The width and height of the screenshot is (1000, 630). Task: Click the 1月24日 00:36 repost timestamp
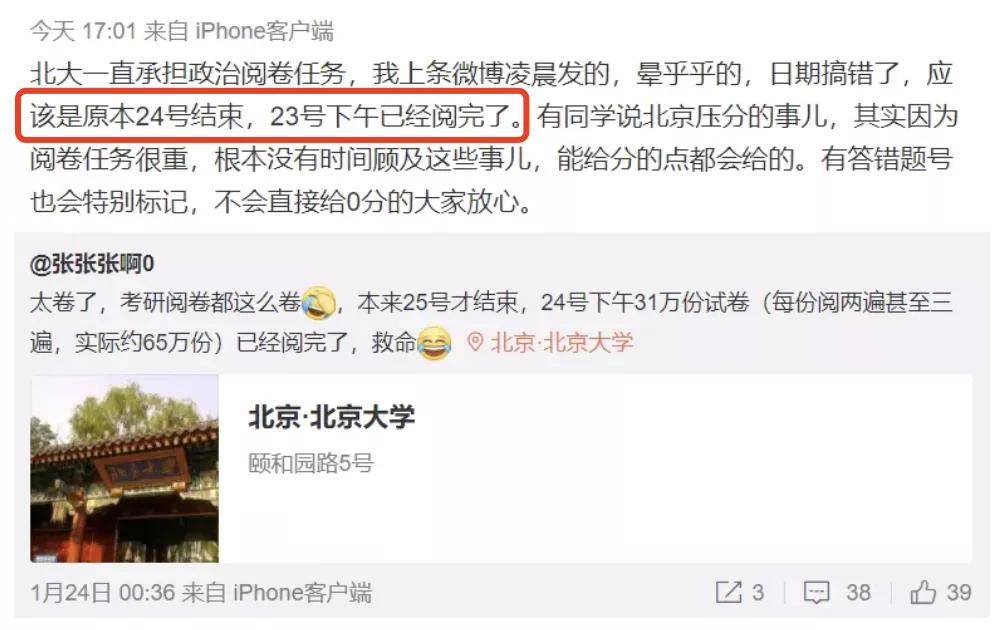[x=103, y=592]
